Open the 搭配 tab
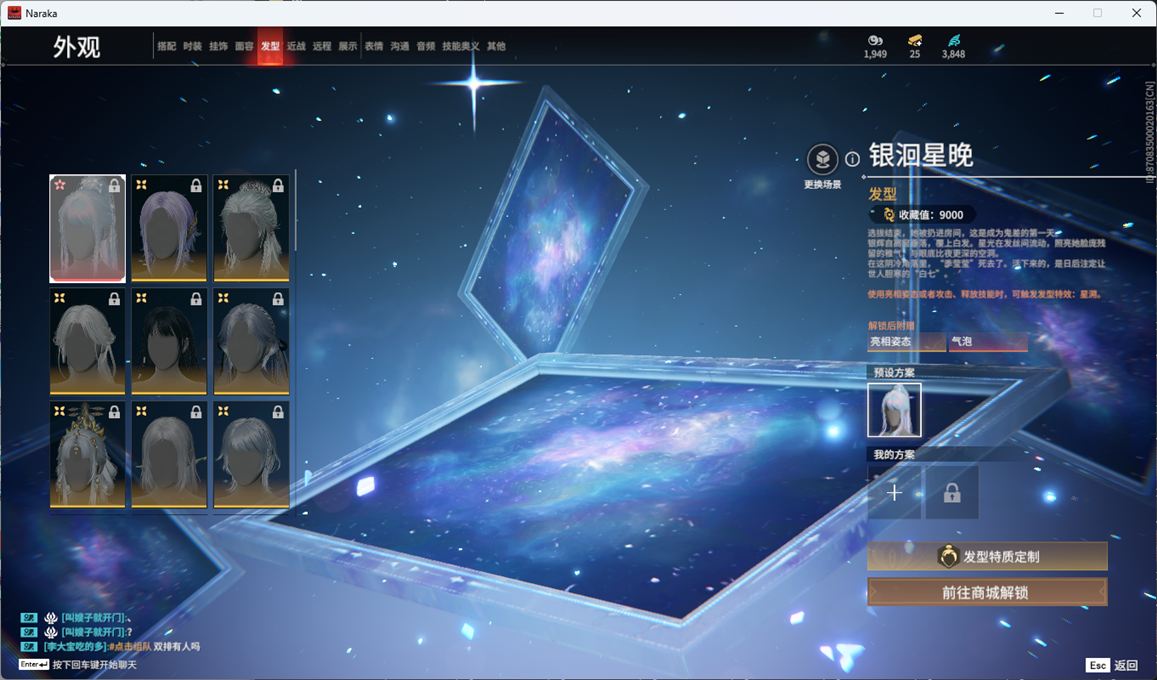Image resolution: width=1157 pixels, height=680 pixels. (x=167, y=46)
